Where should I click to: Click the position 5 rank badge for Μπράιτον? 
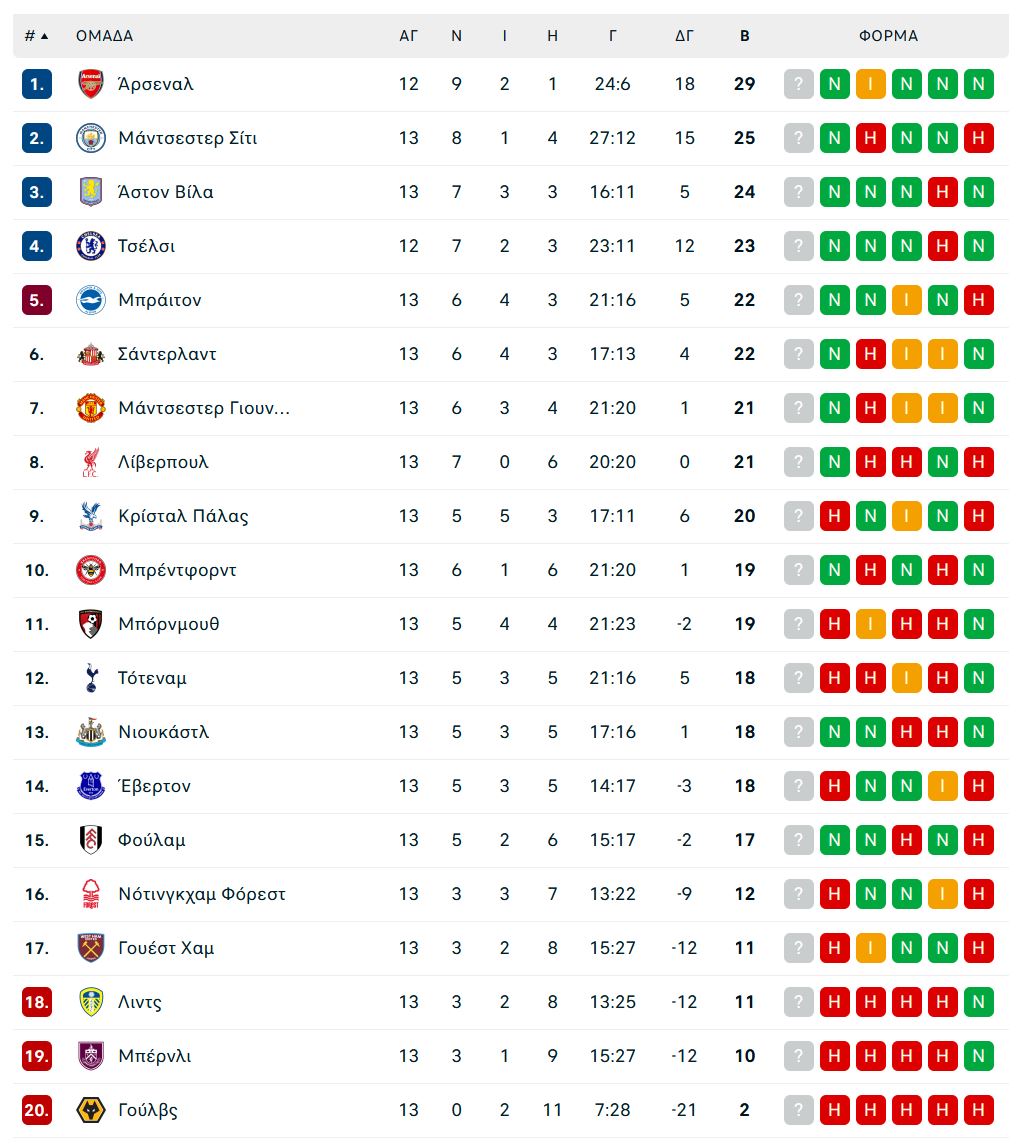(37, 300)
